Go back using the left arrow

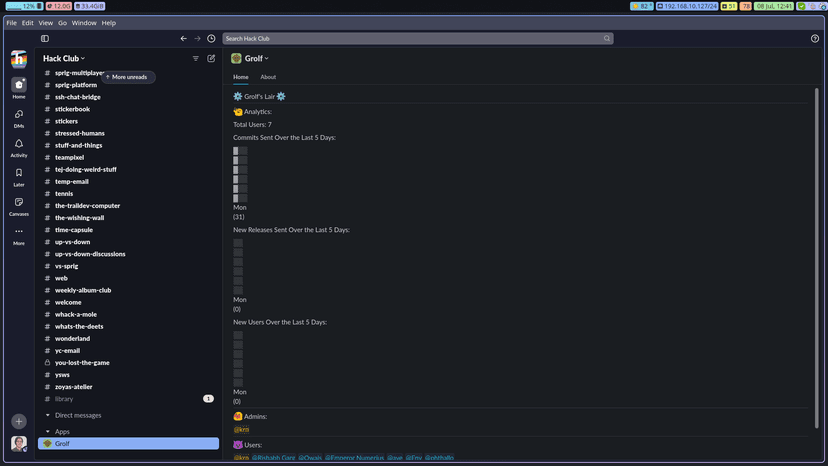coord(183,38)
